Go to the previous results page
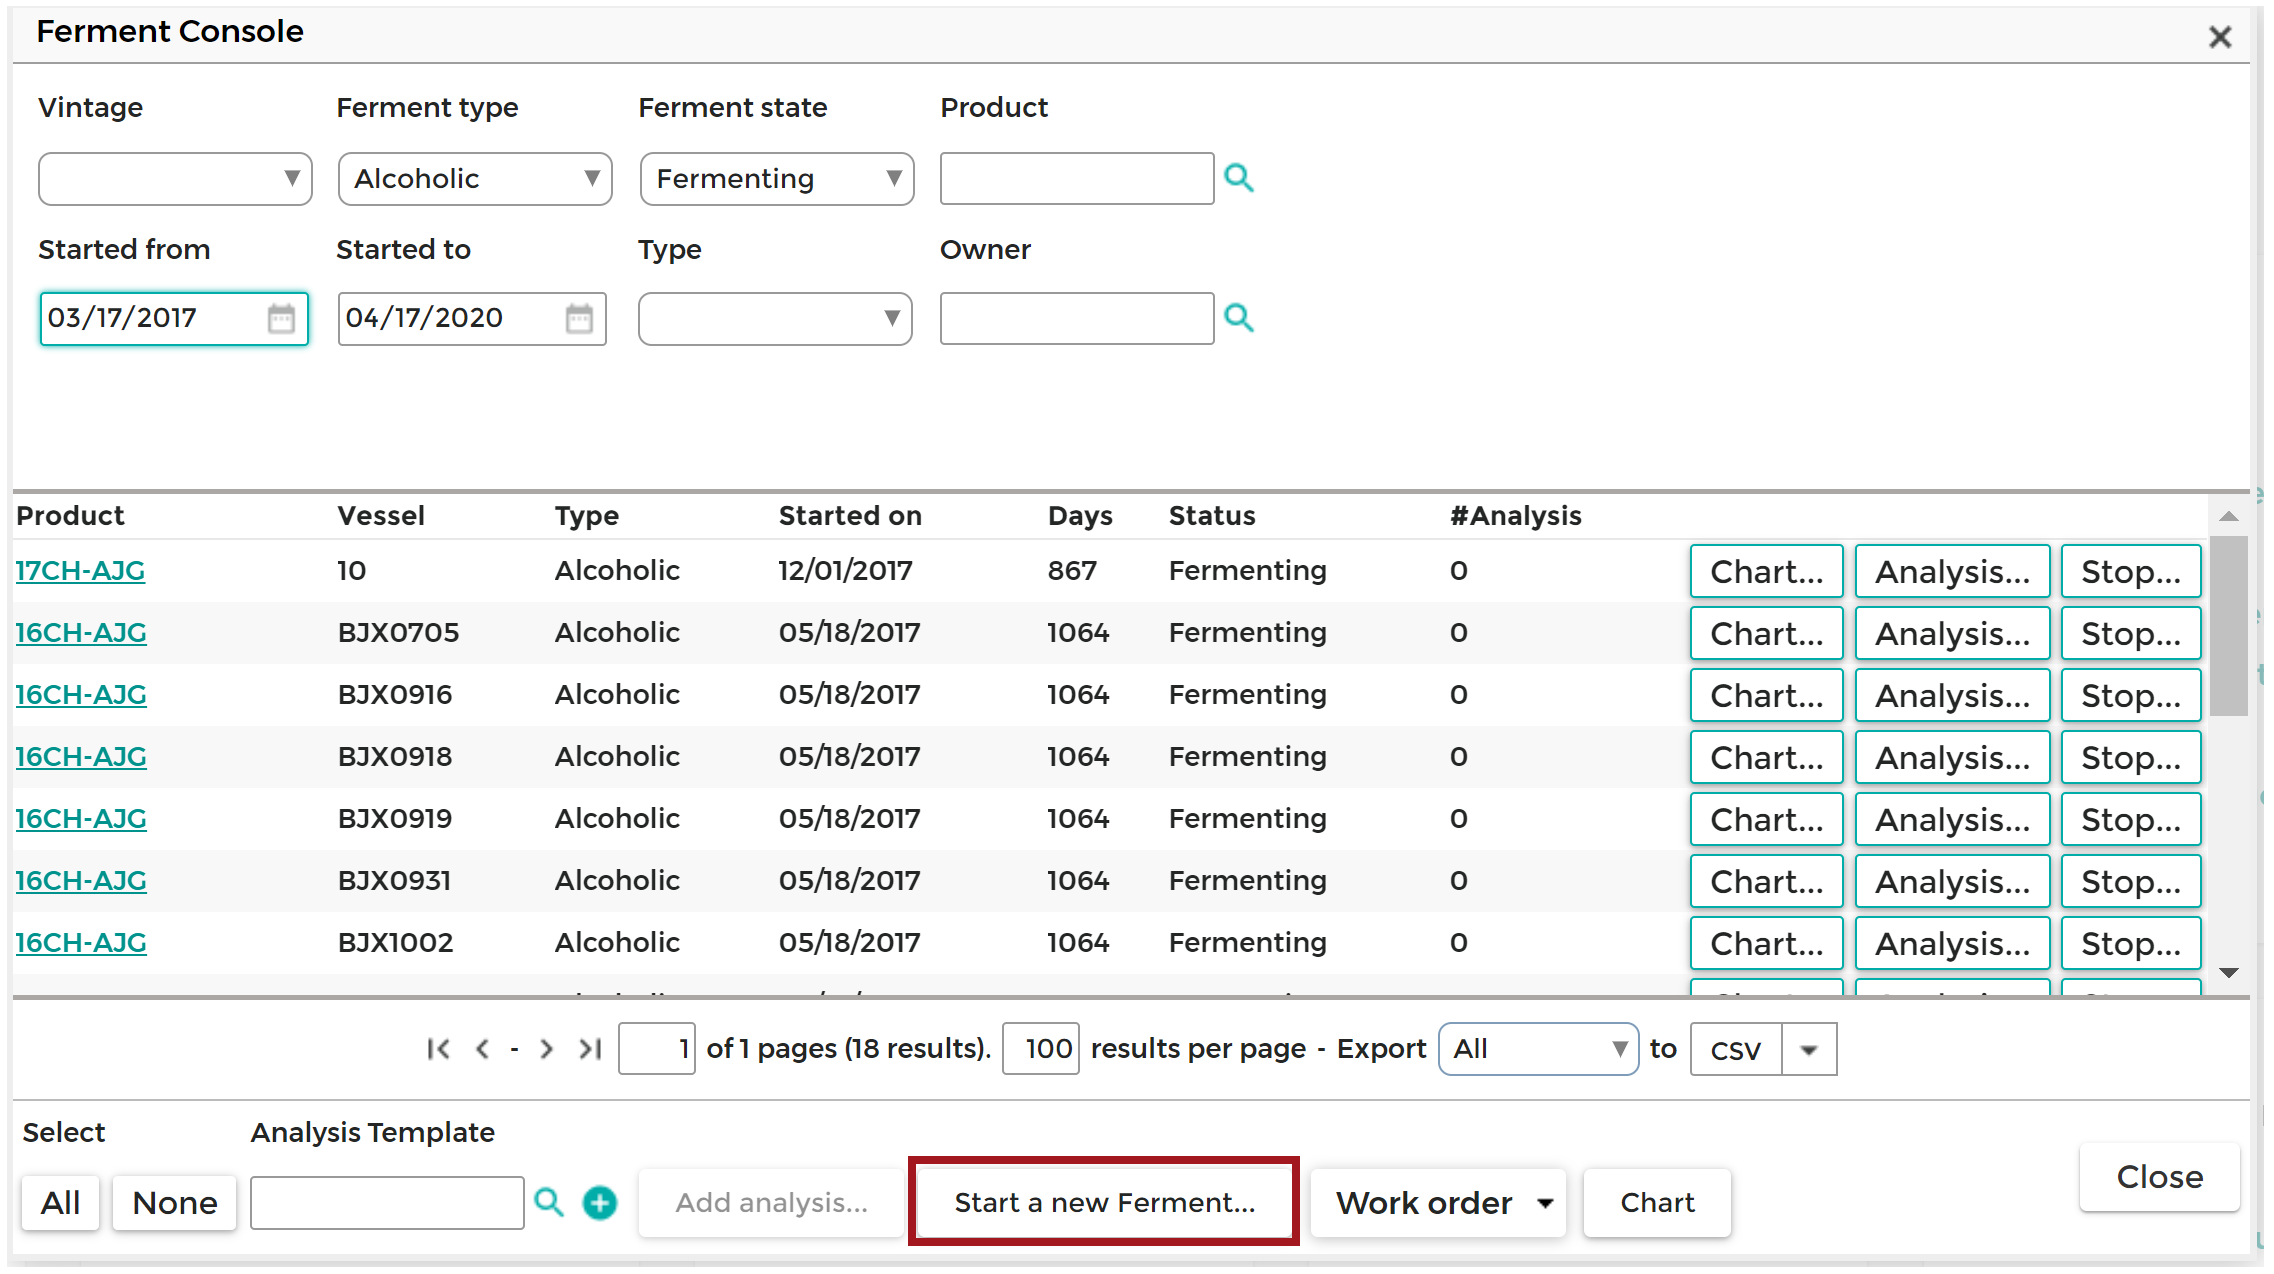The image size is (2274, 1274). click(483, 1048)
